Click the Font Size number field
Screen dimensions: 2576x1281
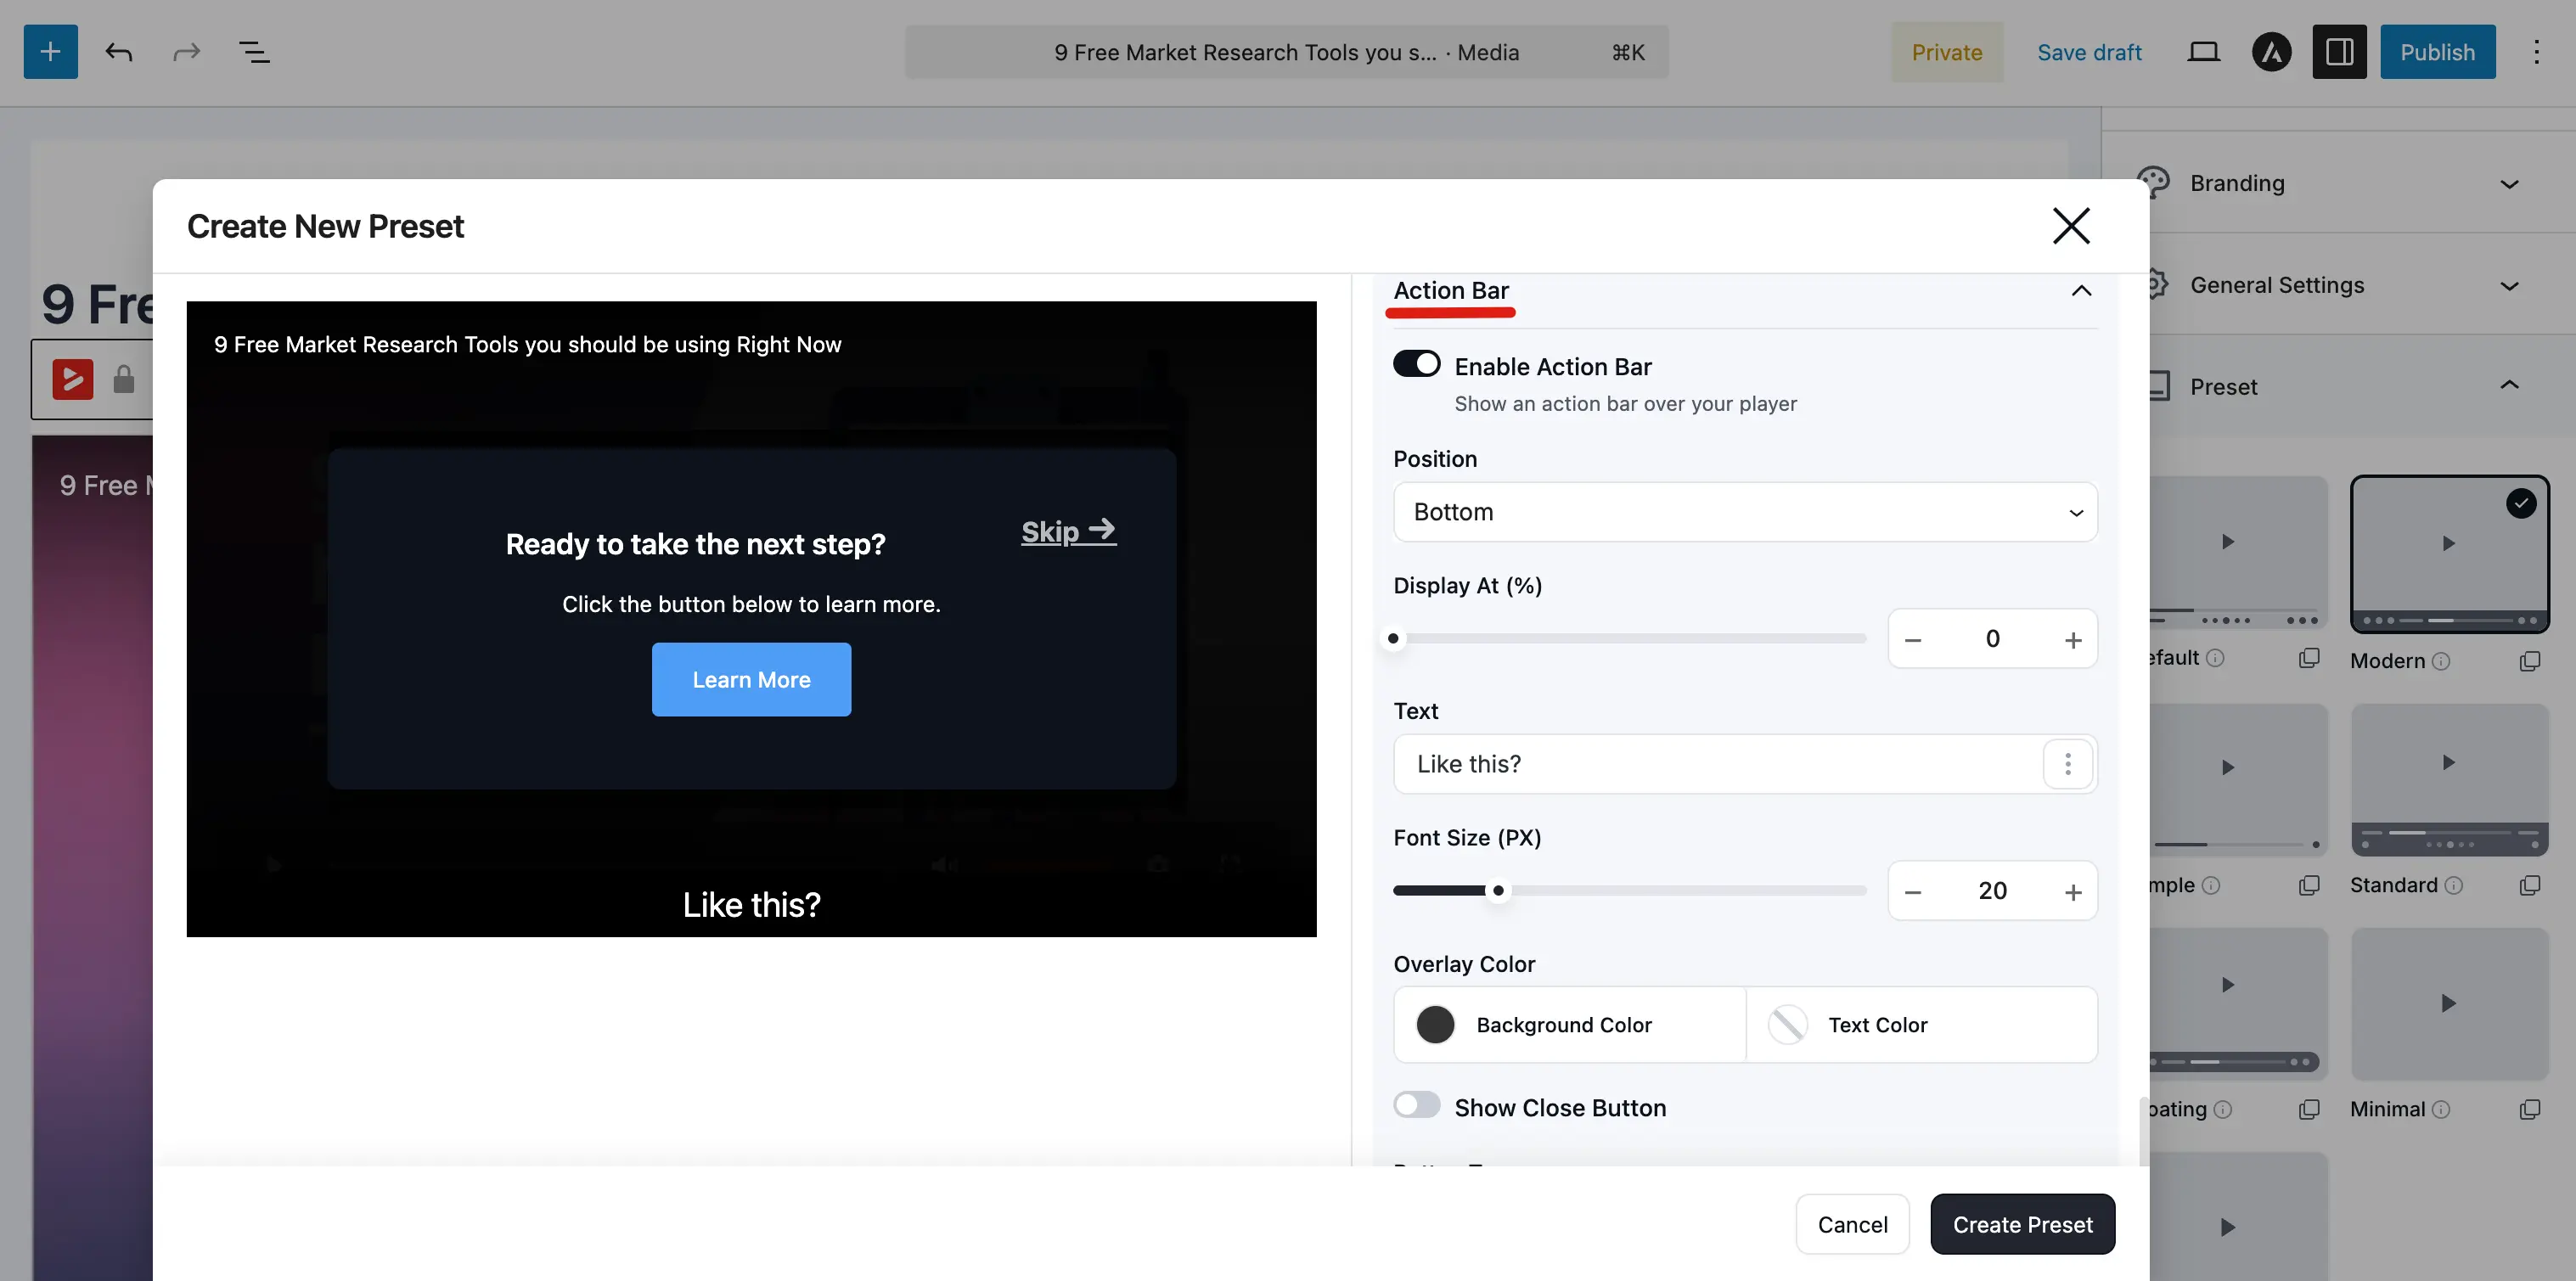coord(1992,892)
